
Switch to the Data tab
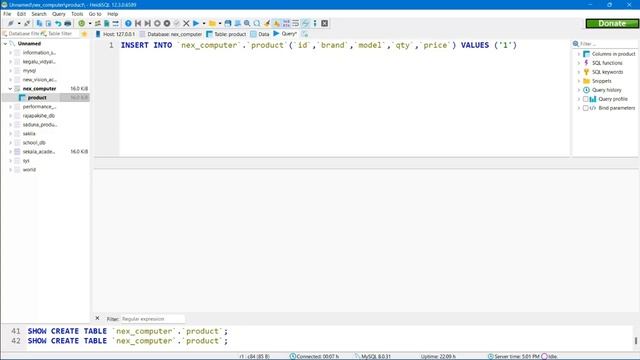click(x=260, y=34)
